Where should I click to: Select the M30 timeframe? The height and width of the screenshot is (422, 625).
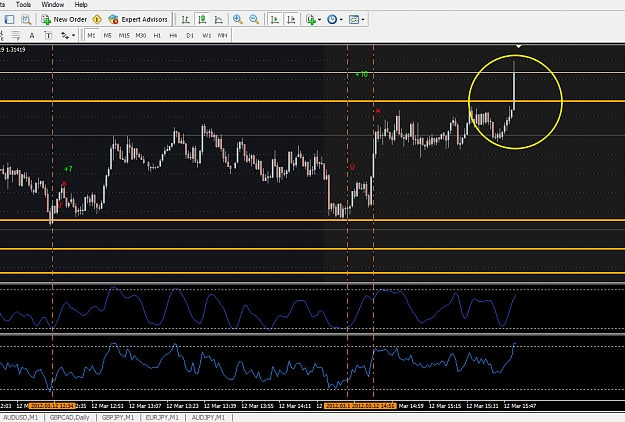pos(141,35)
